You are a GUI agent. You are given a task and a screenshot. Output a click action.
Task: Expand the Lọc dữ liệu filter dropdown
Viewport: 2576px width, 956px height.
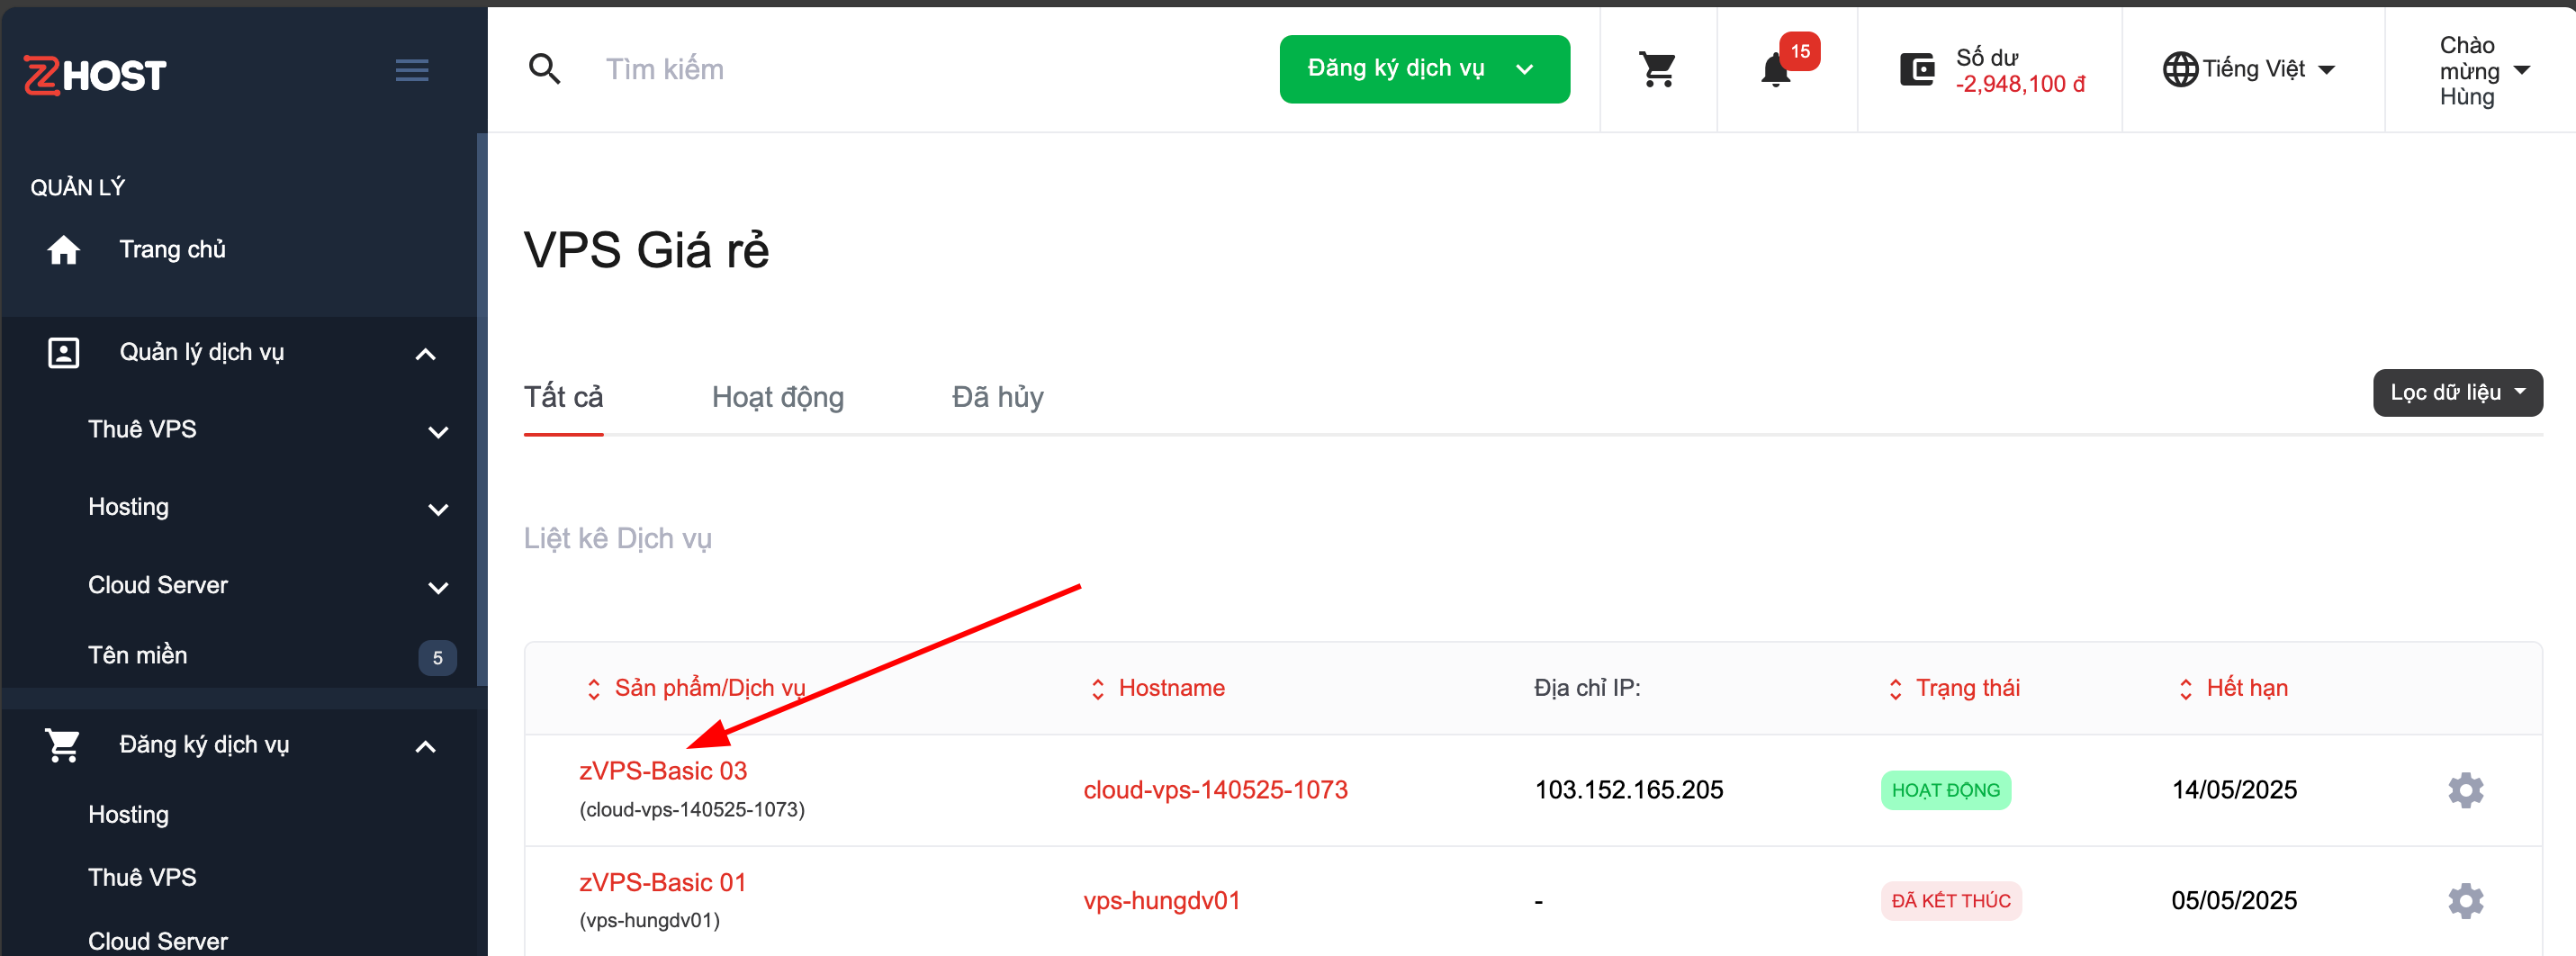[x=2456, y=392]
